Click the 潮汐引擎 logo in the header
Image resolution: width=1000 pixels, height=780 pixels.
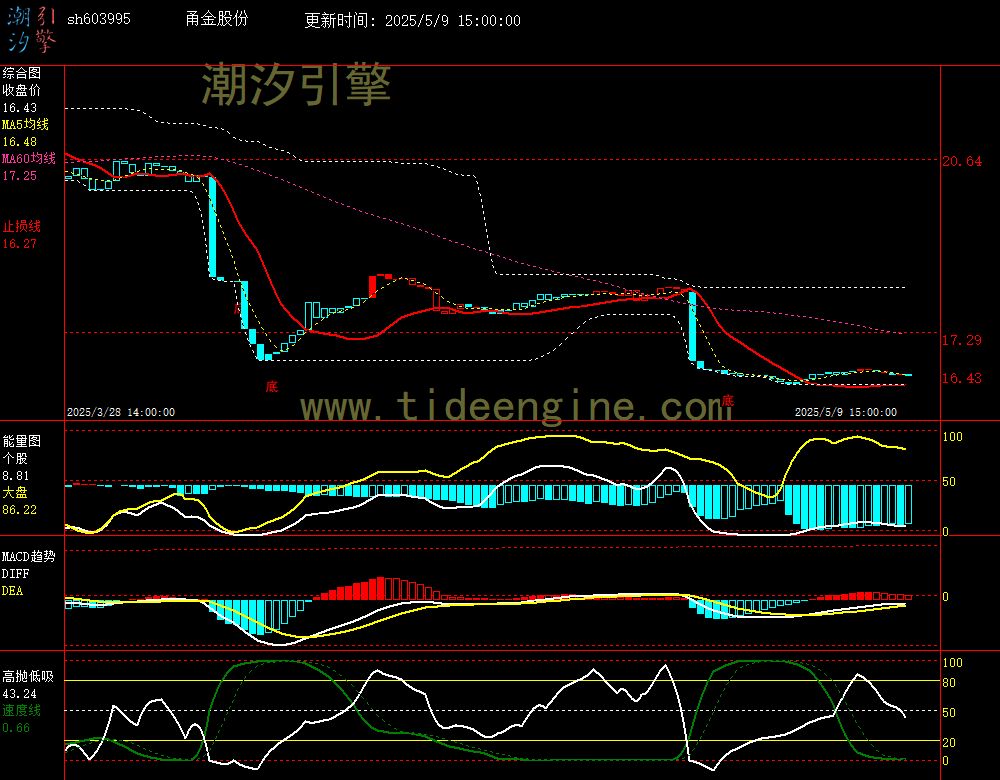(31, 29)
